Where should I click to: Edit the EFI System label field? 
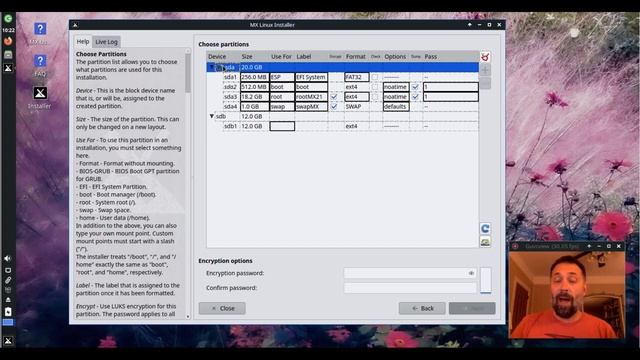(311, 77)
